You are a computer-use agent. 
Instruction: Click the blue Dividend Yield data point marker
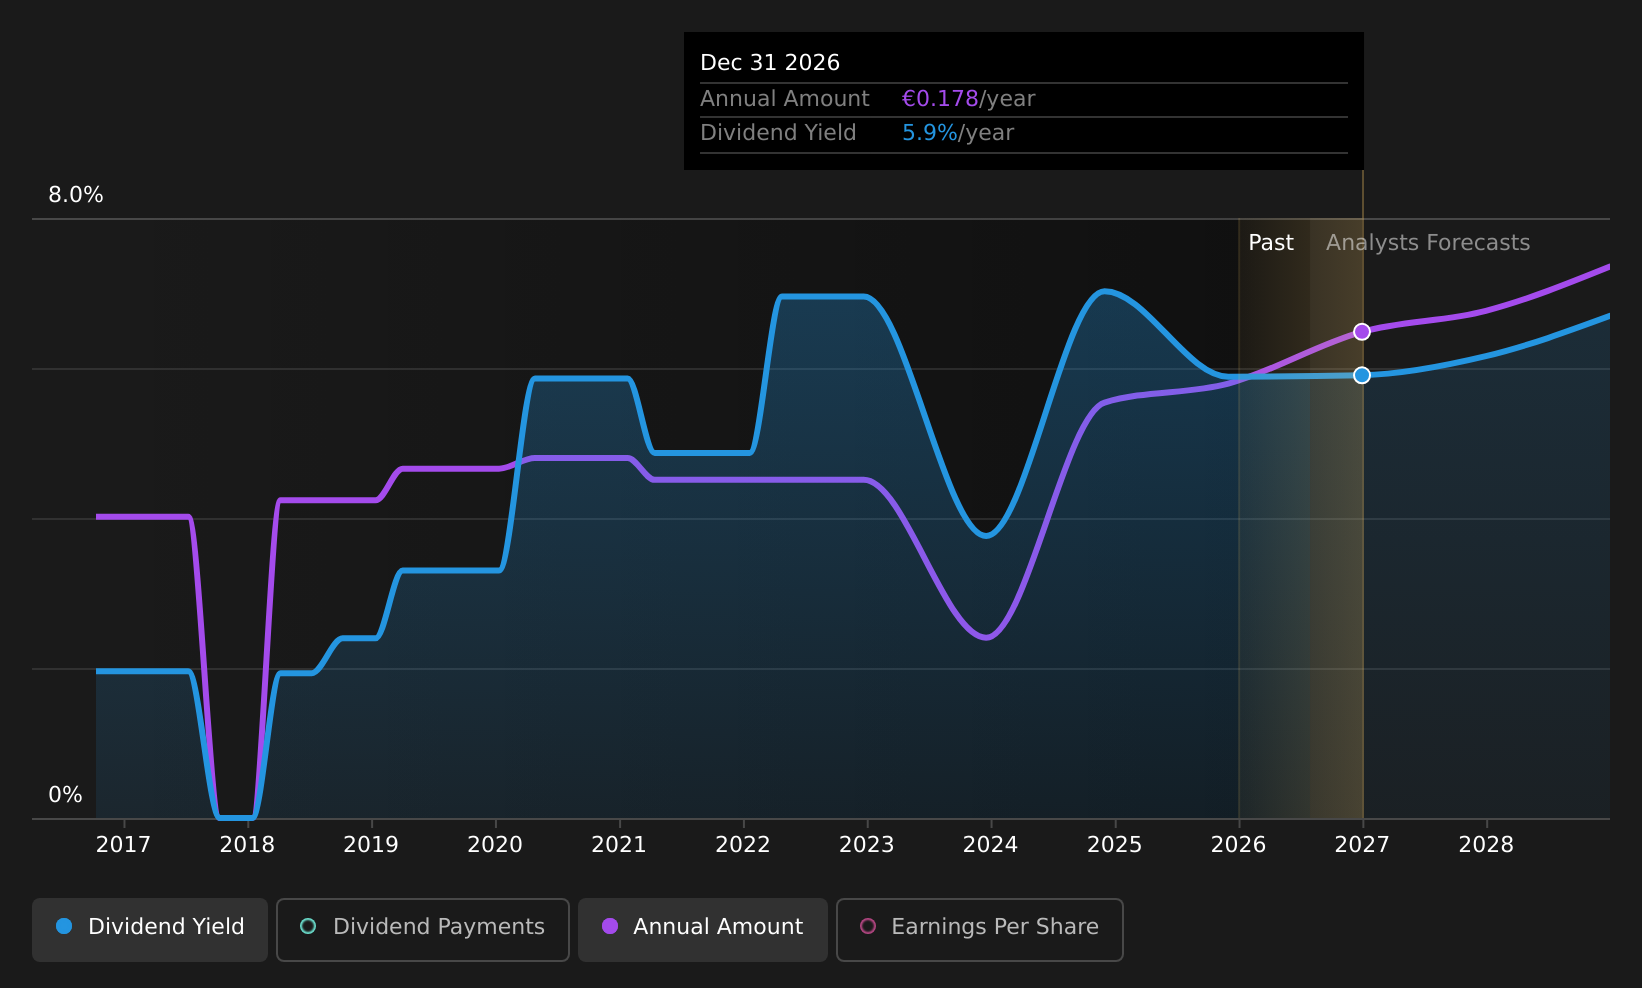[1362, 375]
